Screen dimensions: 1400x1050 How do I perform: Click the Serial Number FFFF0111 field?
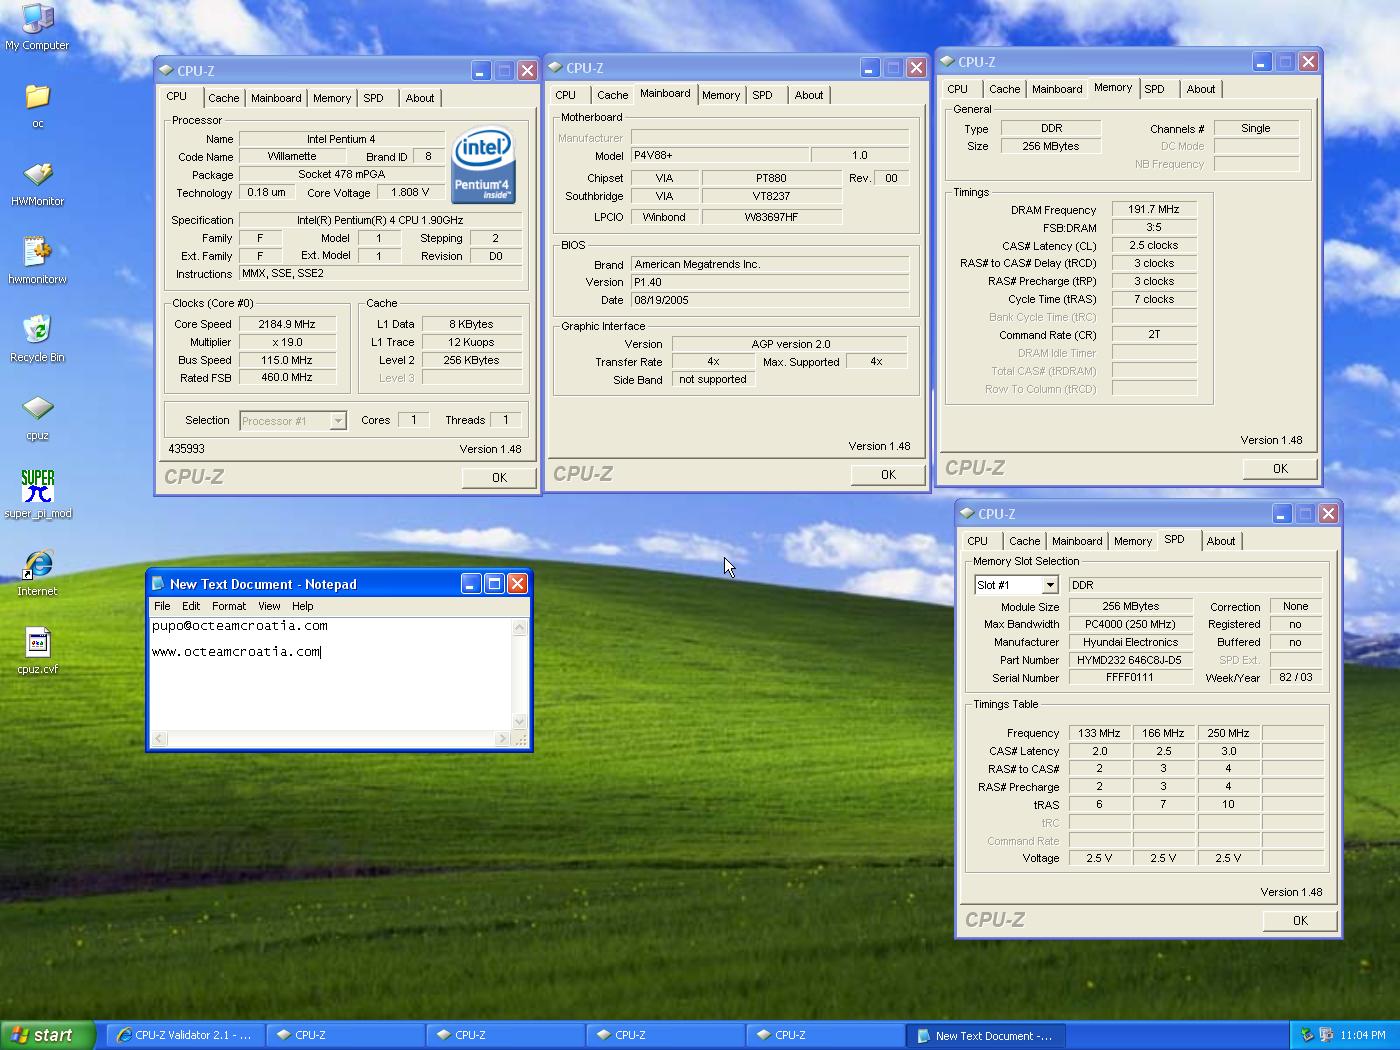pyautogui.click(x=1130, y=678)
